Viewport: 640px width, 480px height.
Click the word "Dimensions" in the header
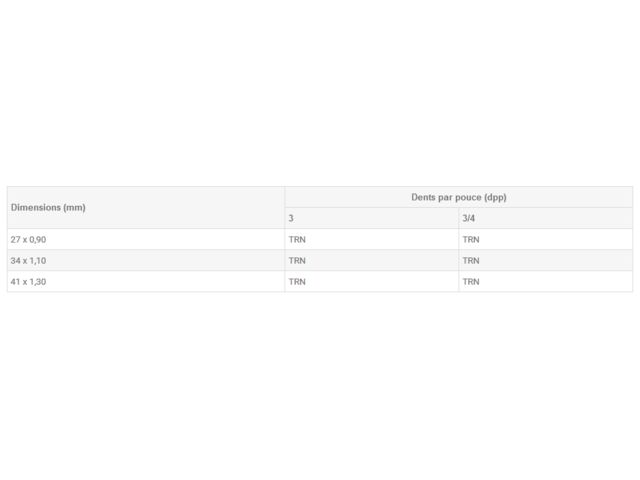point(36,208)
